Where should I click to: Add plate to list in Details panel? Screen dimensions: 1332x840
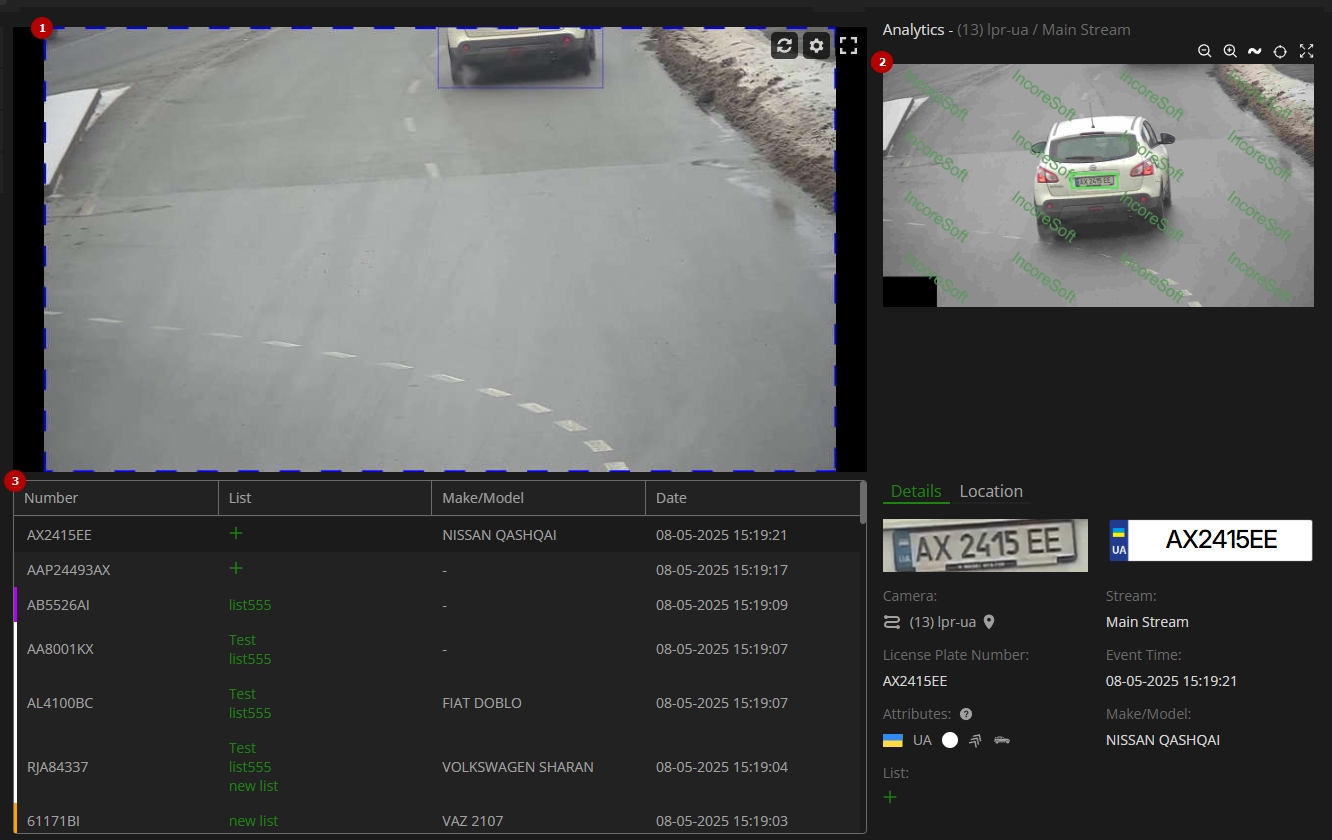pyautogui.click(x=890, y=797)
